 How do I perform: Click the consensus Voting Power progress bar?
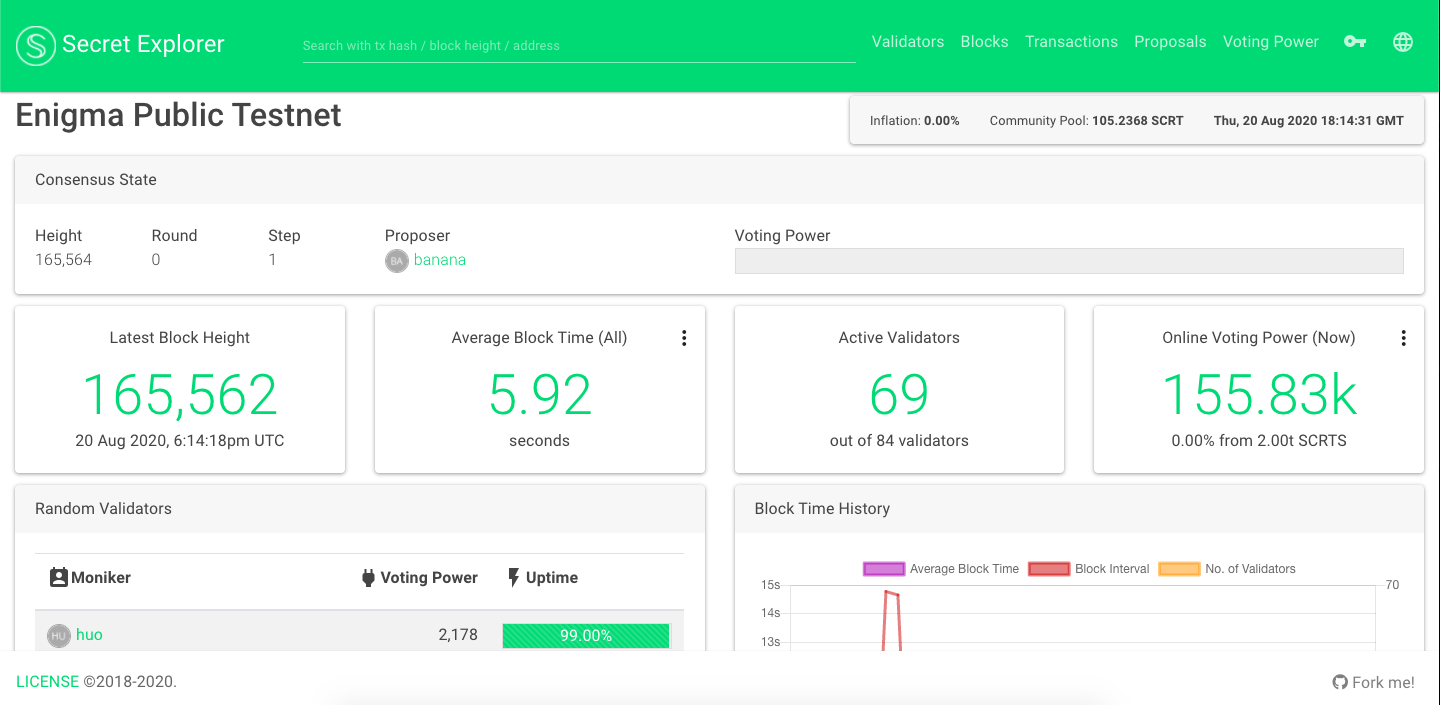[x=1069, y=261]
